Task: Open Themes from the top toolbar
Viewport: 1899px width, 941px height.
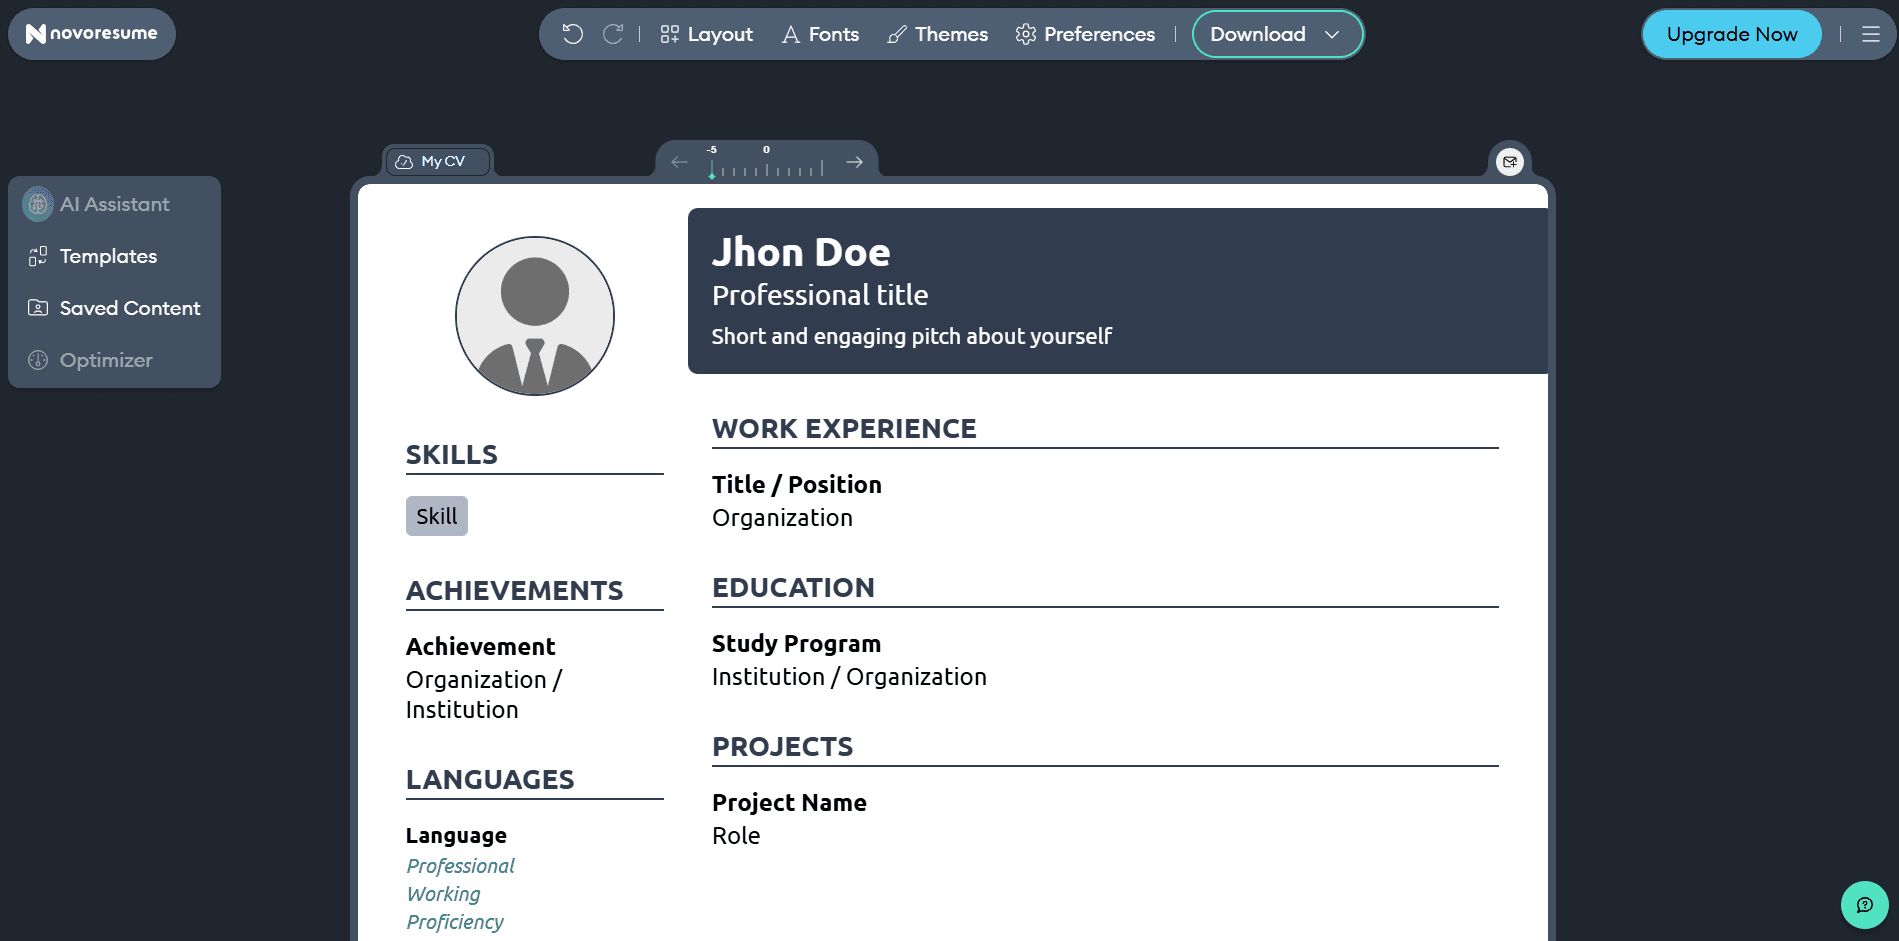Action: 936,33
